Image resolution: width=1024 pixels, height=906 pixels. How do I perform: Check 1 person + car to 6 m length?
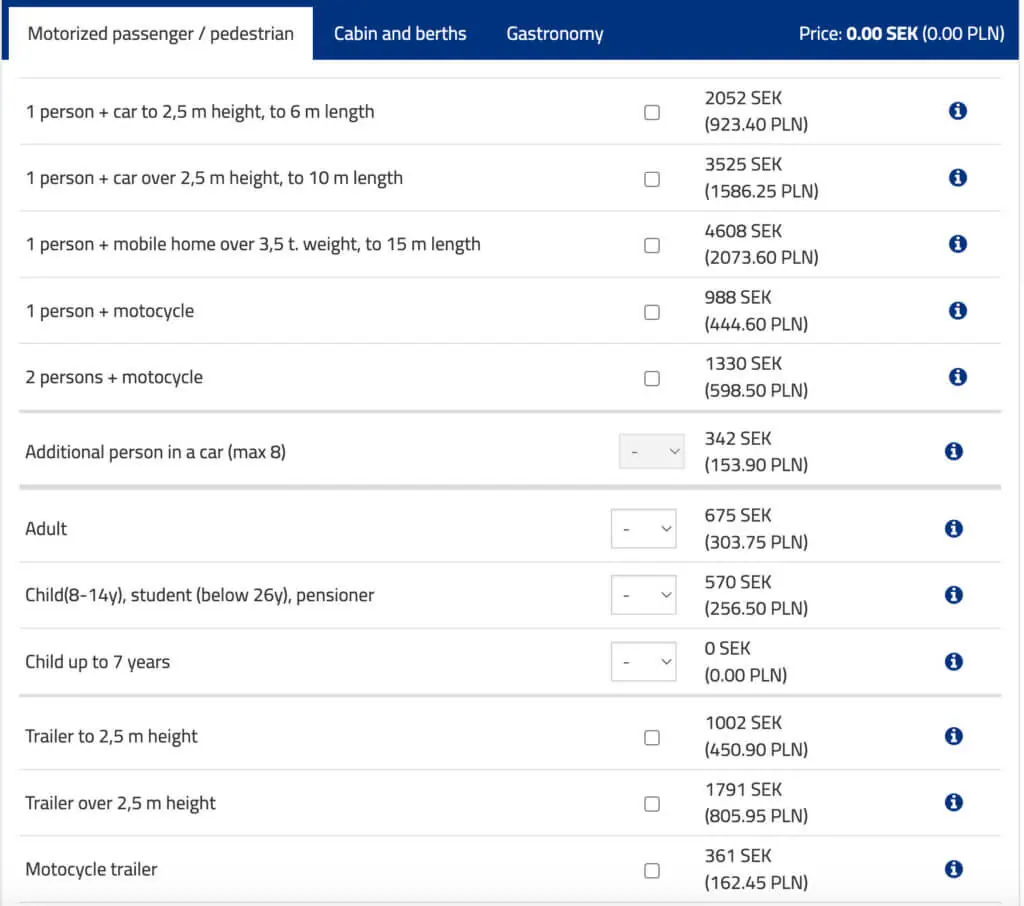[x=651, y=113]
